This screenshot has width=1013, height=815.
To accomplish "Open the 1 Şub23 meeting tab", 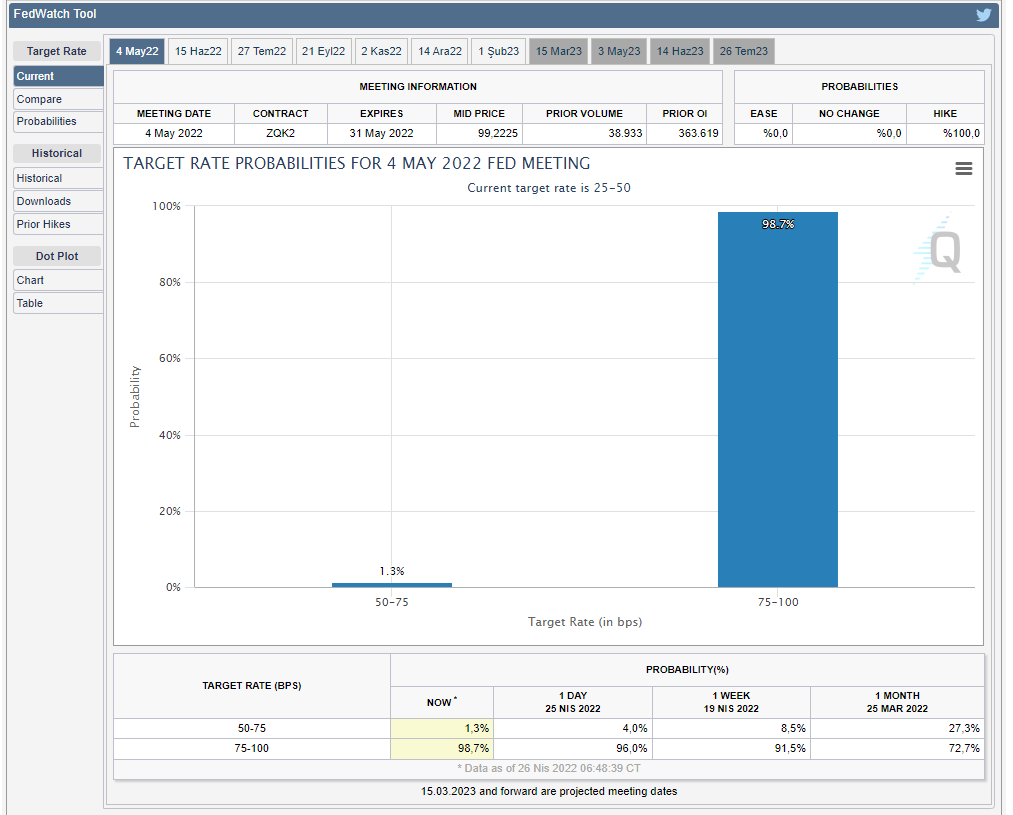I will (x=498, y=51).
